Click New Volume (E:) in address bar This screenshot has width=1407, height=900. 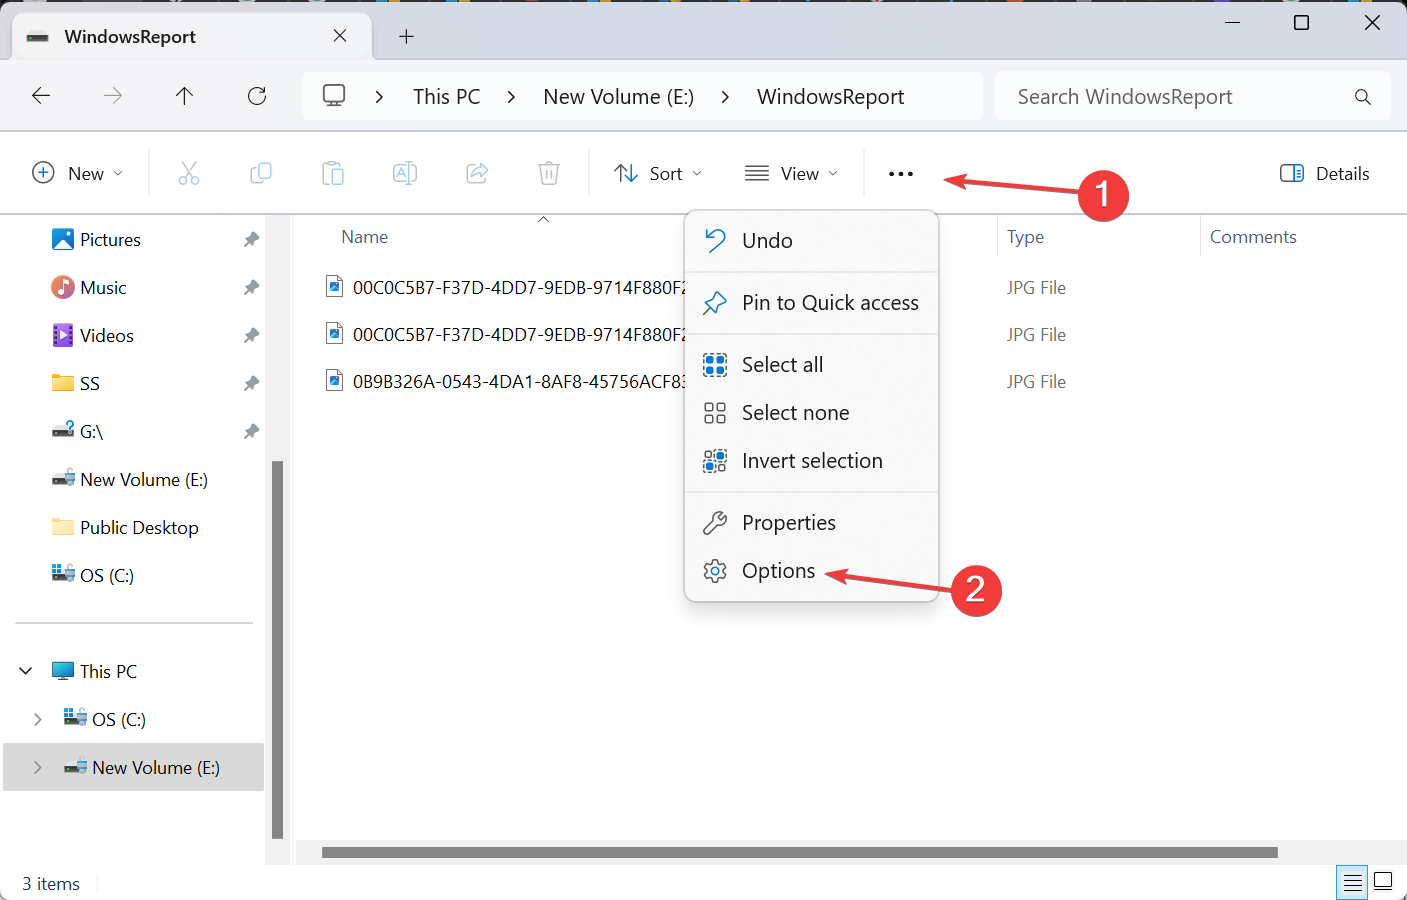[618, 97]
